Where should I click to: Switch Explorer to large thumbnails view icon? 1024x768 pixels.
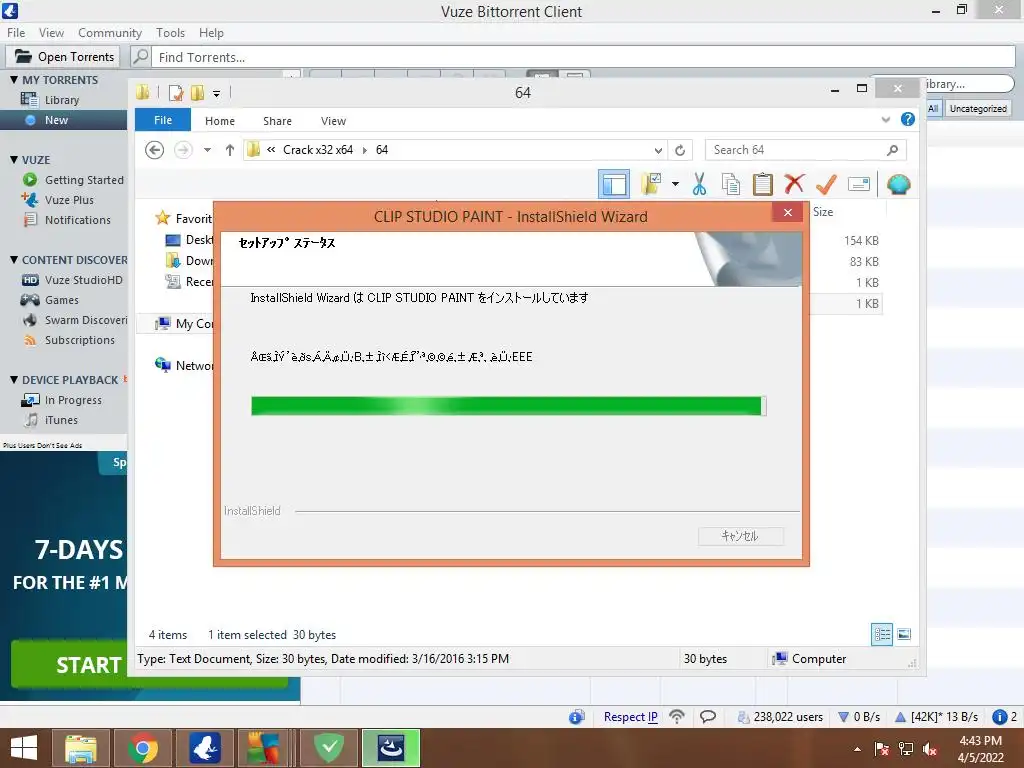pos(904,634)
